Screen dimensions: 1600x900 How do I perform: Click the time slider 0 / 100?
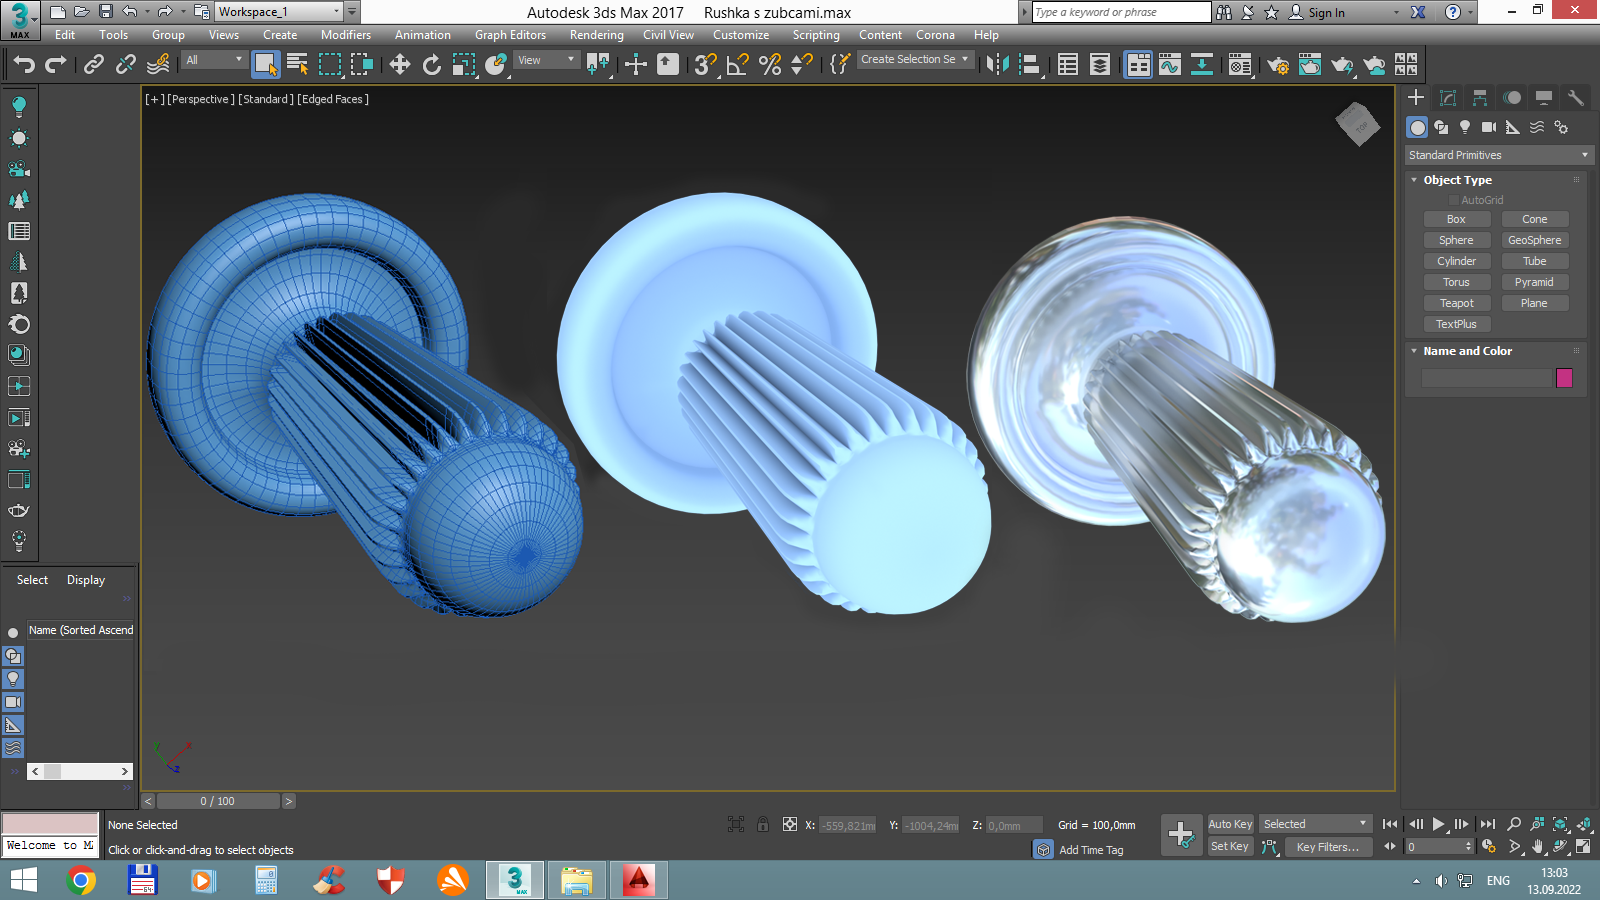pyautogui.click(x=218, y=801)
